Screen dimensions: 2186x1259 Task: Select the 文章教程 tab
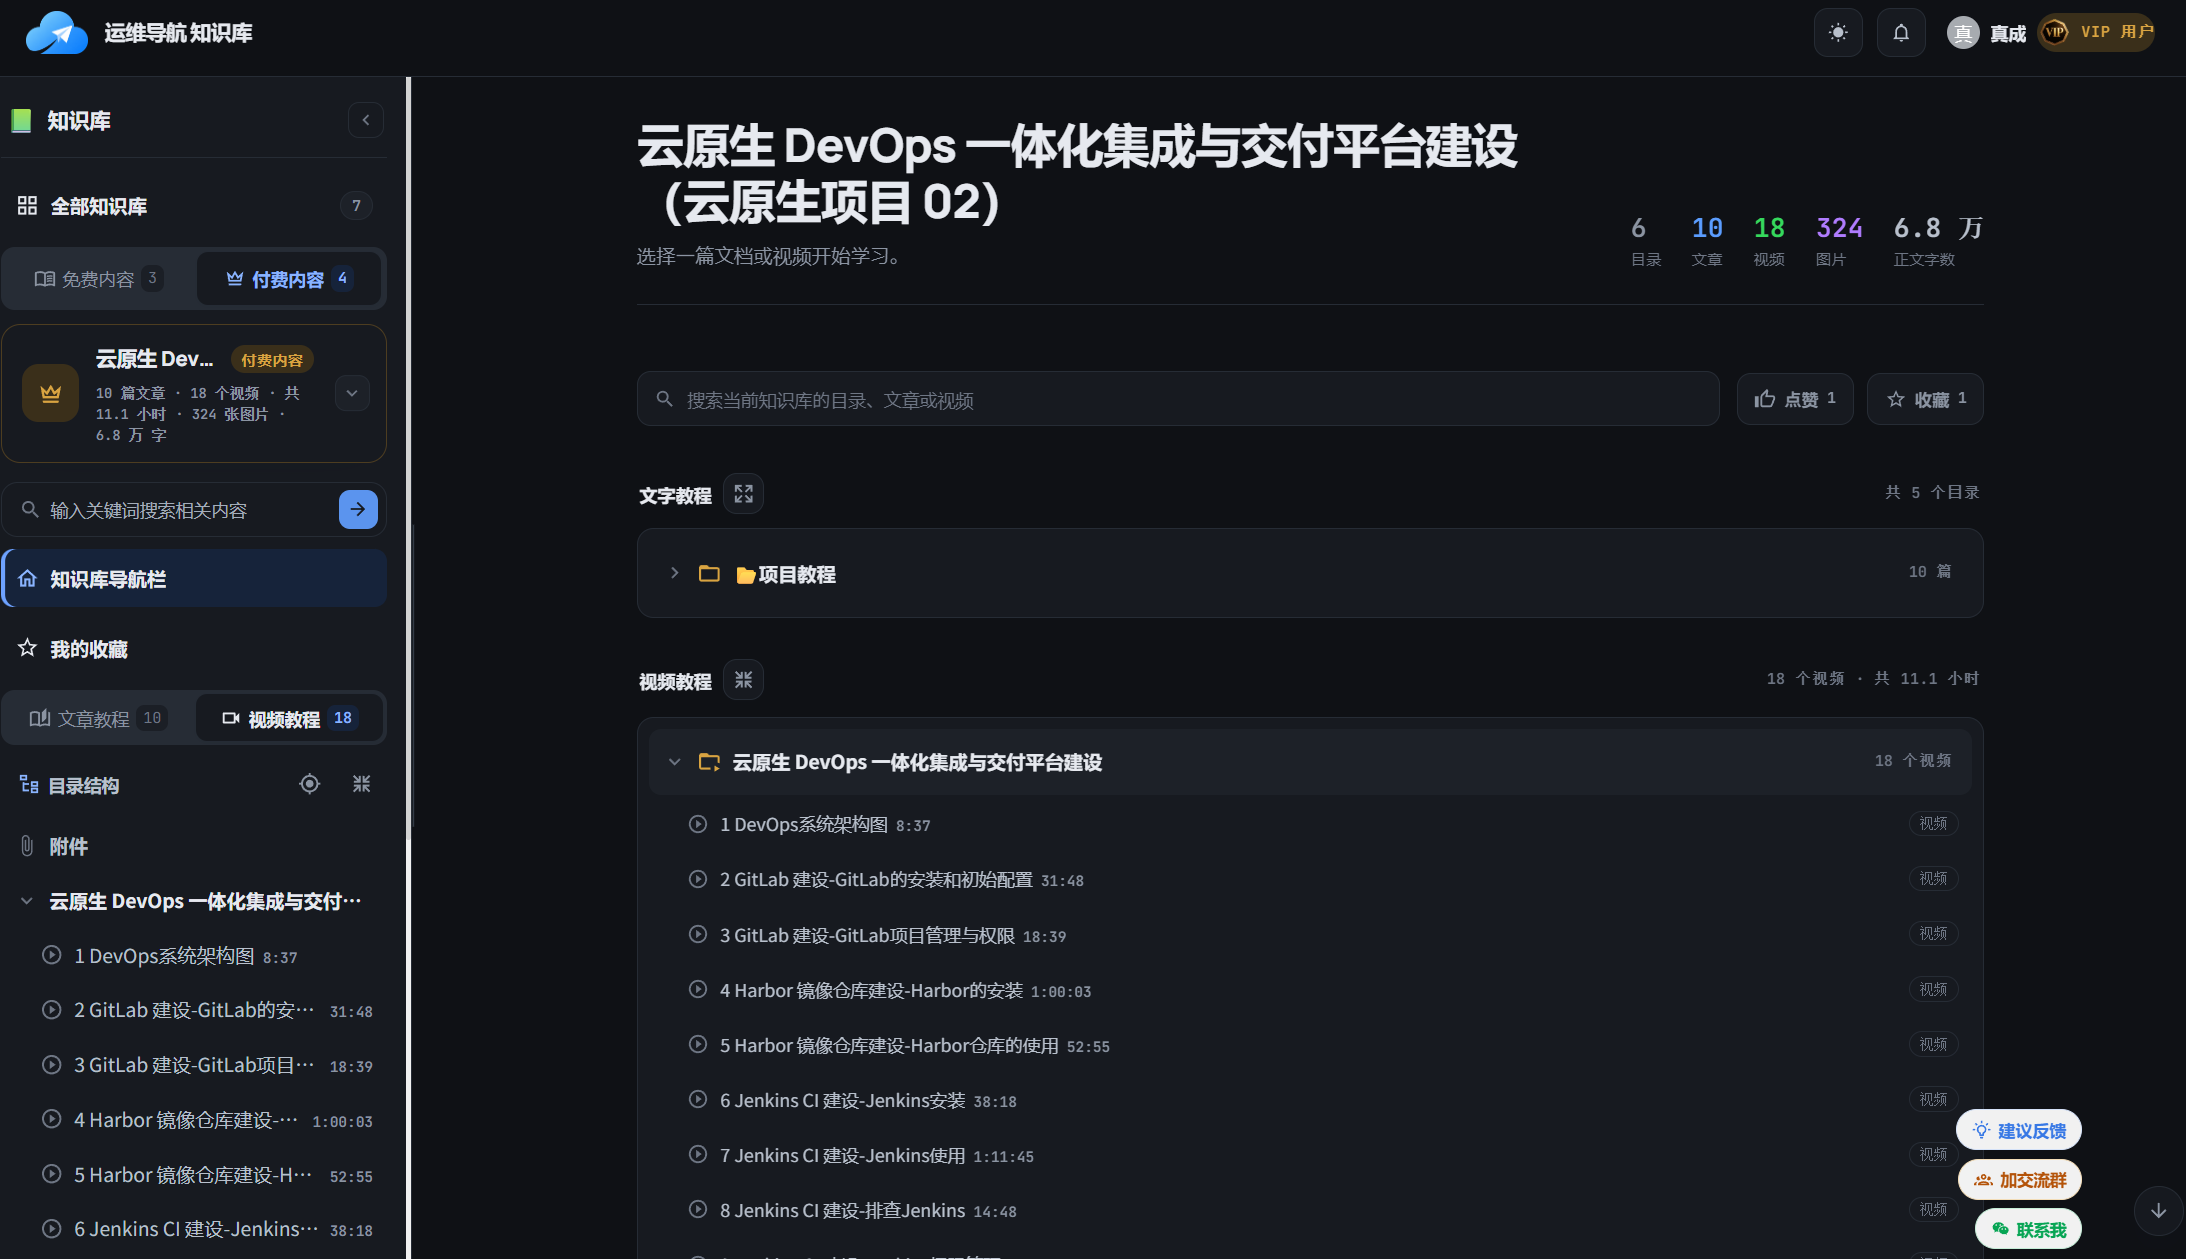(x=98, y=718)
